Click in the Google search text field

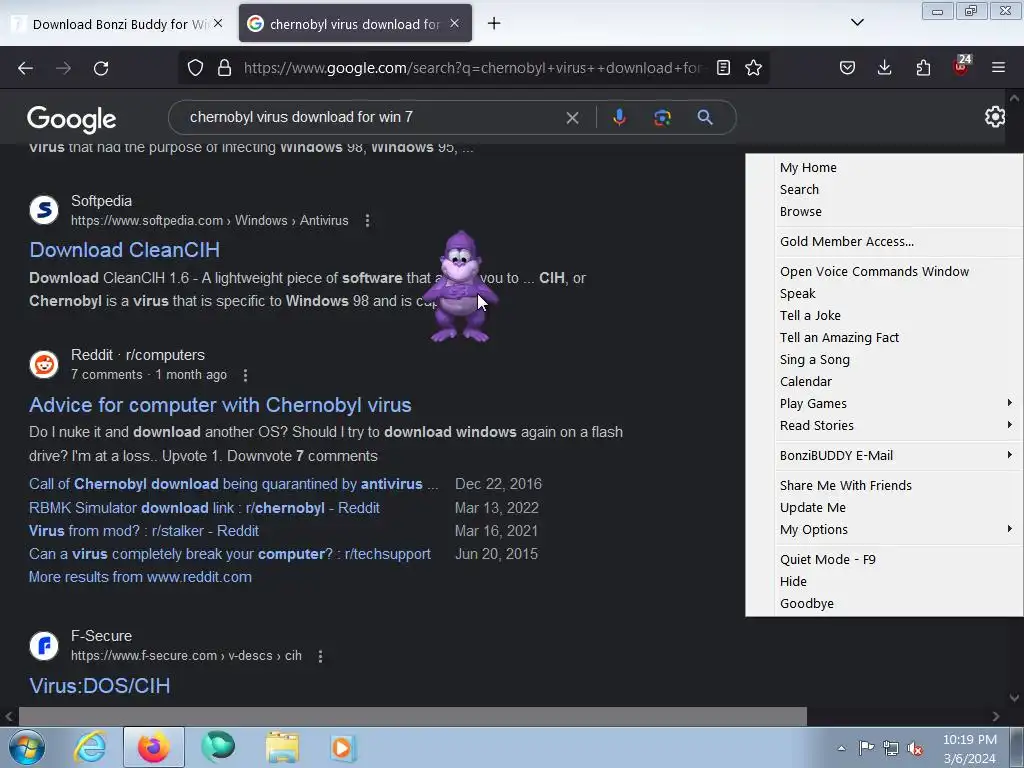coord(372,118)
